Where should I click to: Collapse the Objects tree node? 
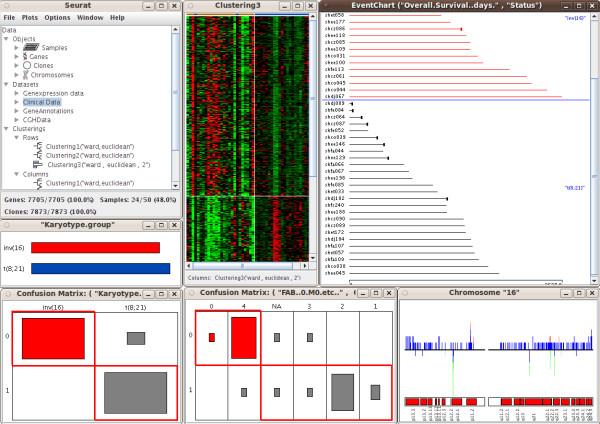coord(6,39)
